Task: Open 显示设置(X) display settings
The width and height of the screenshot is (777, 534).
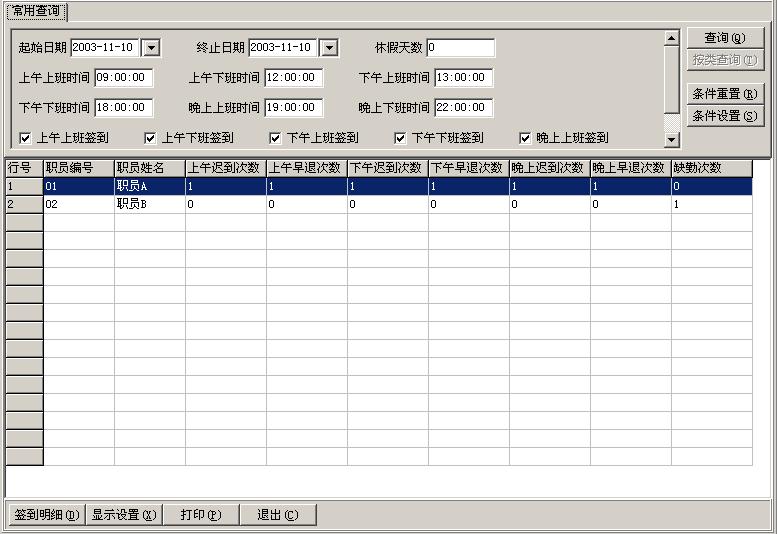Action: point(123,515)
